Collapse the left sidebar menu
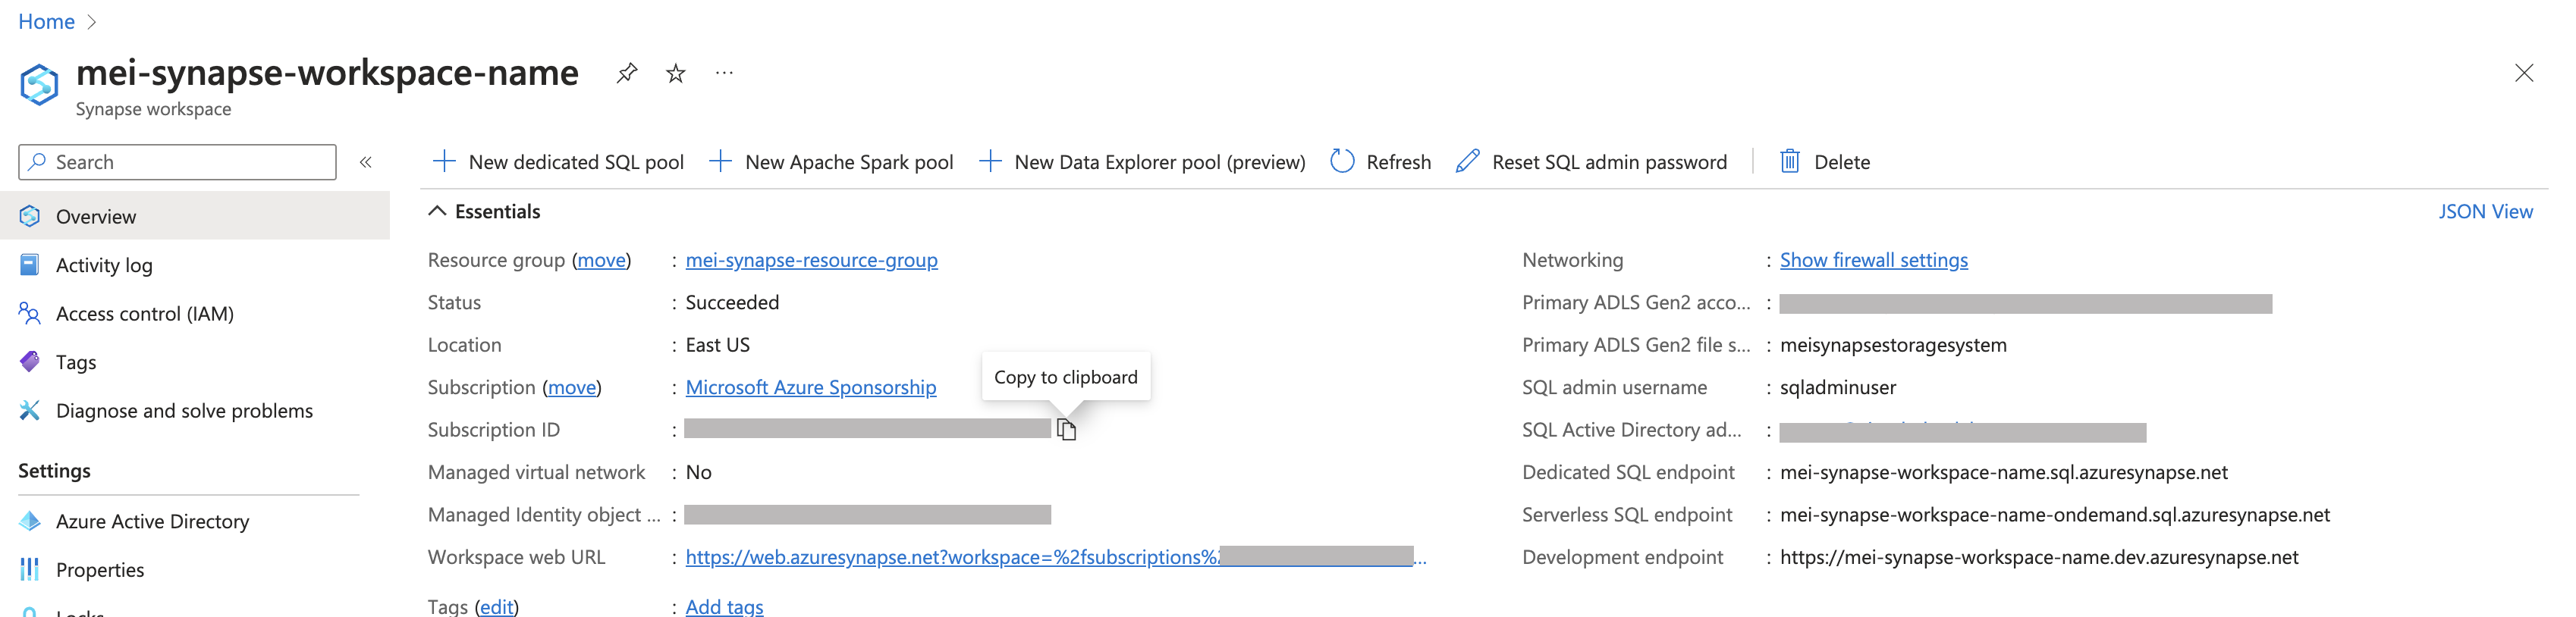 point(366,162)
